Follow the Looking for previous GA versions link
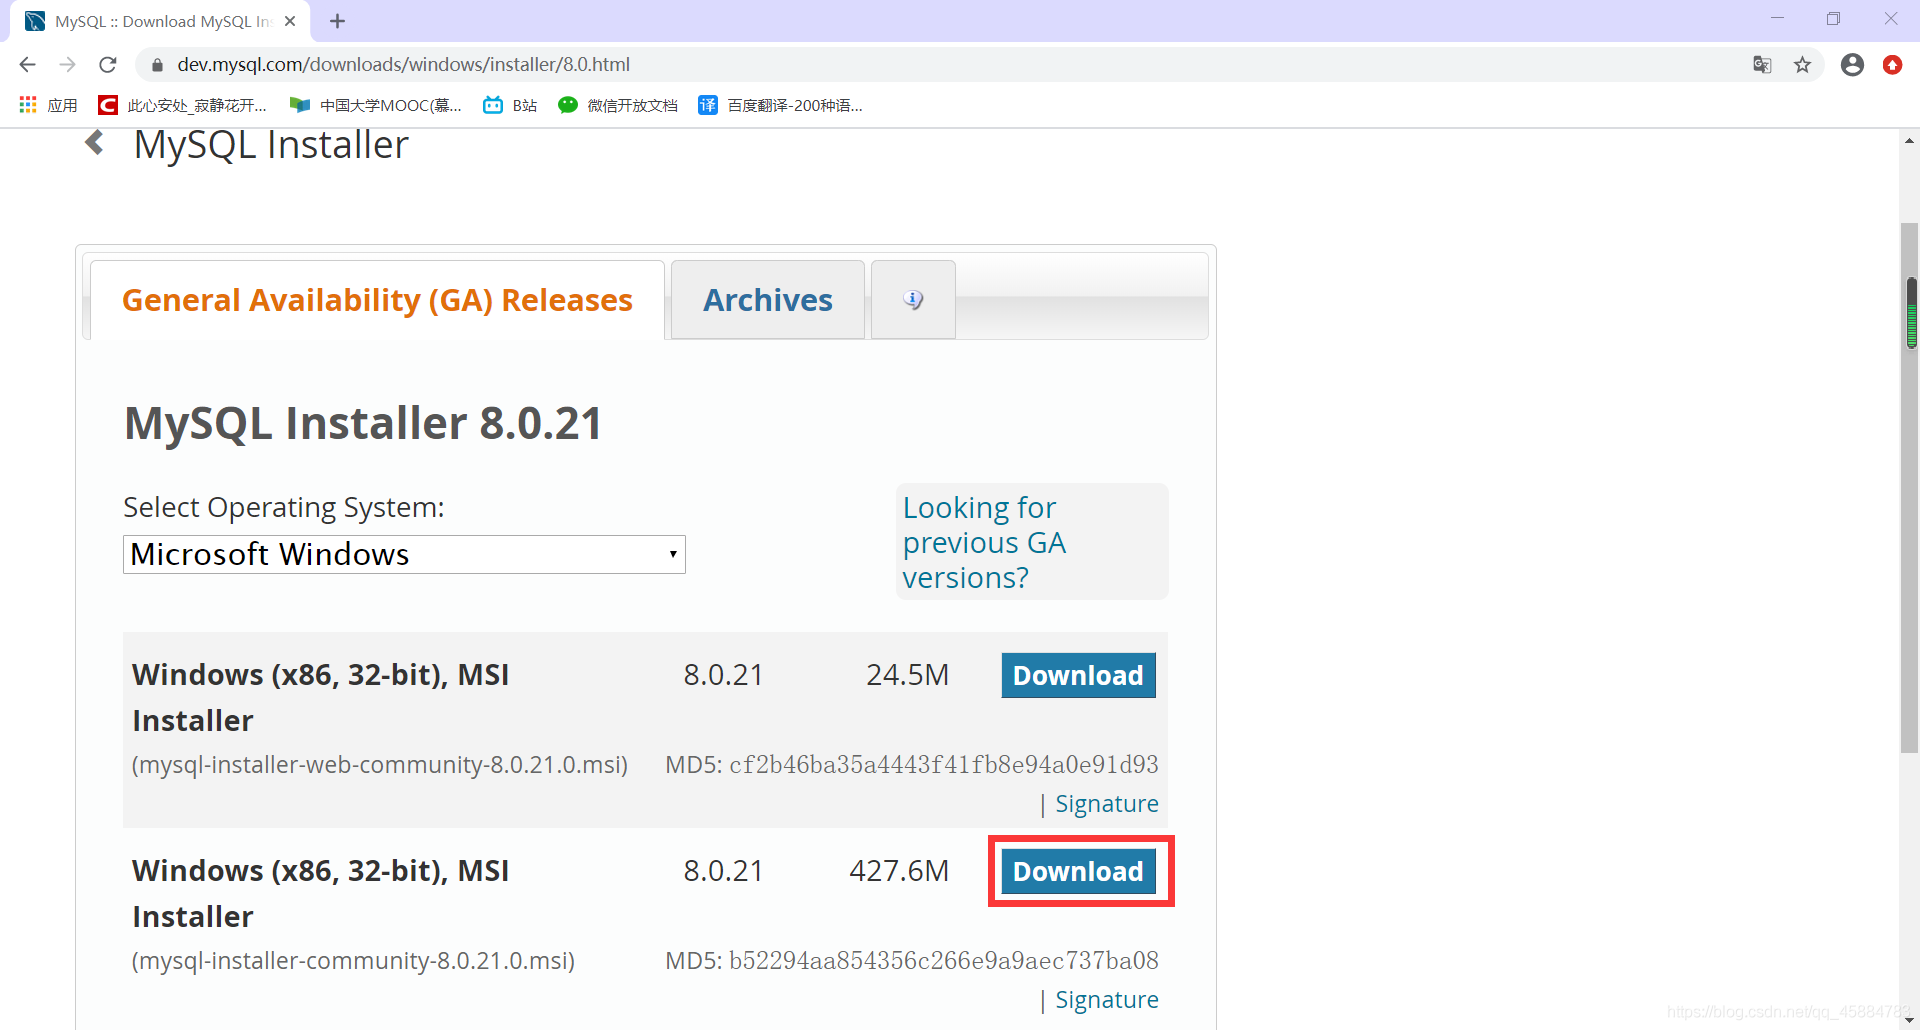The height and width of the screenshot is (1030, 1920). (x=984, y=542)
